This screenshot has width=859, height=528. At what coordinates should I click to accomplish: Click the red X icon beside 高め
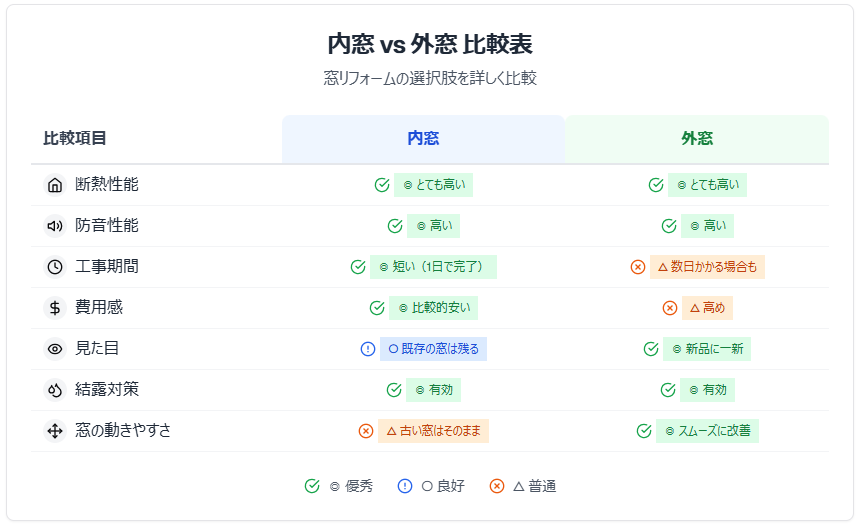pos(670,308)
